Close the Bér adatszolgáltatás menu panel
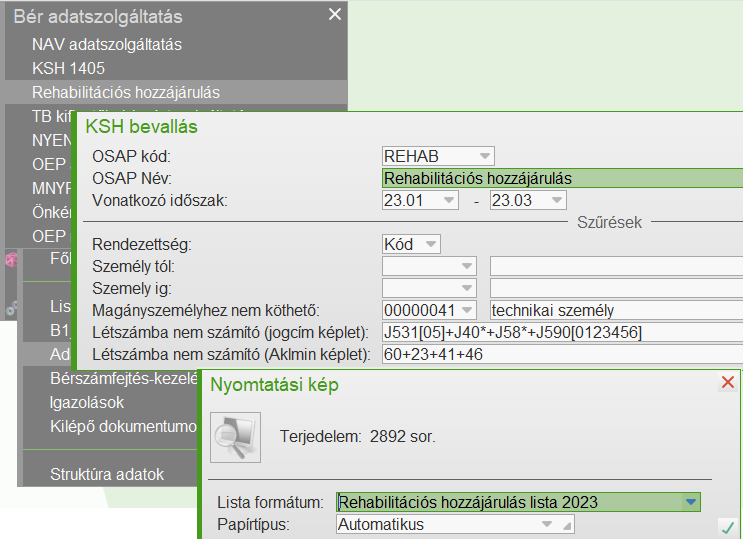The image size is (743, 543). [x=335, y=14]
